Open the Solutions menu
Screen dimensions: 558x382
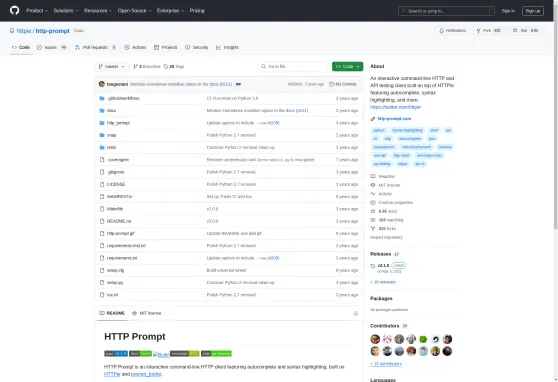(66, 11)
